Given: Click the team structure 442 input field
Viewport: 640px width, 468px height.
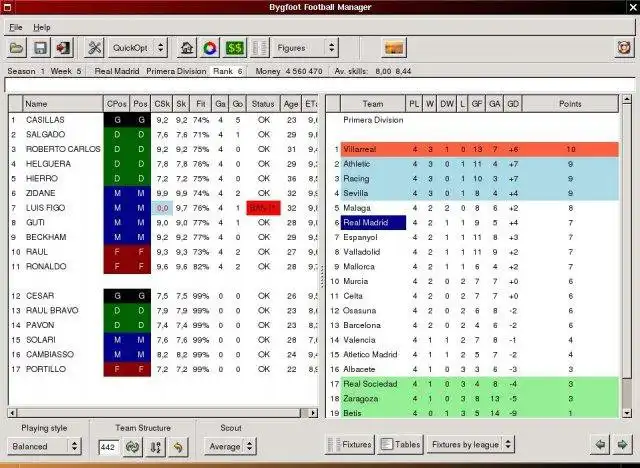Looking at the screenshot, I should pos(108,447).
